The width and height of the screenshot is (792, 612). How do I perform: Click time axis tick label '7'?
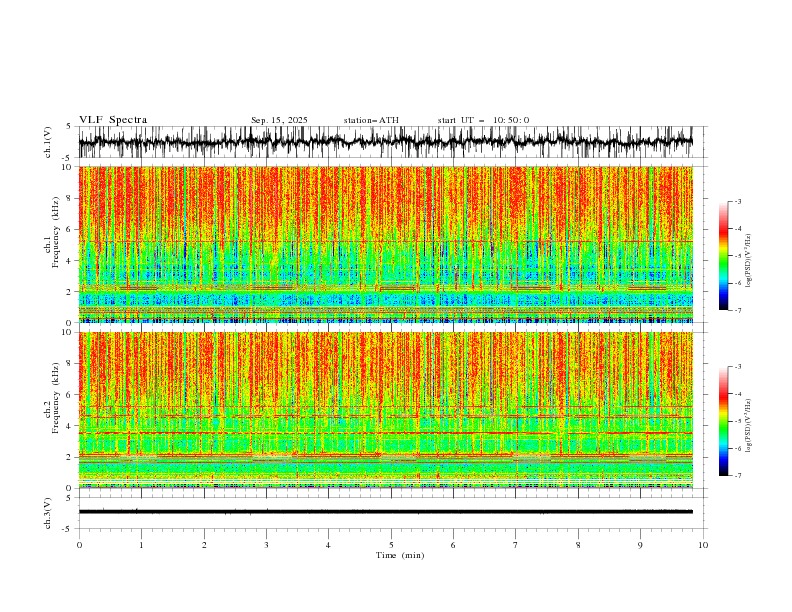click(516, 545)
